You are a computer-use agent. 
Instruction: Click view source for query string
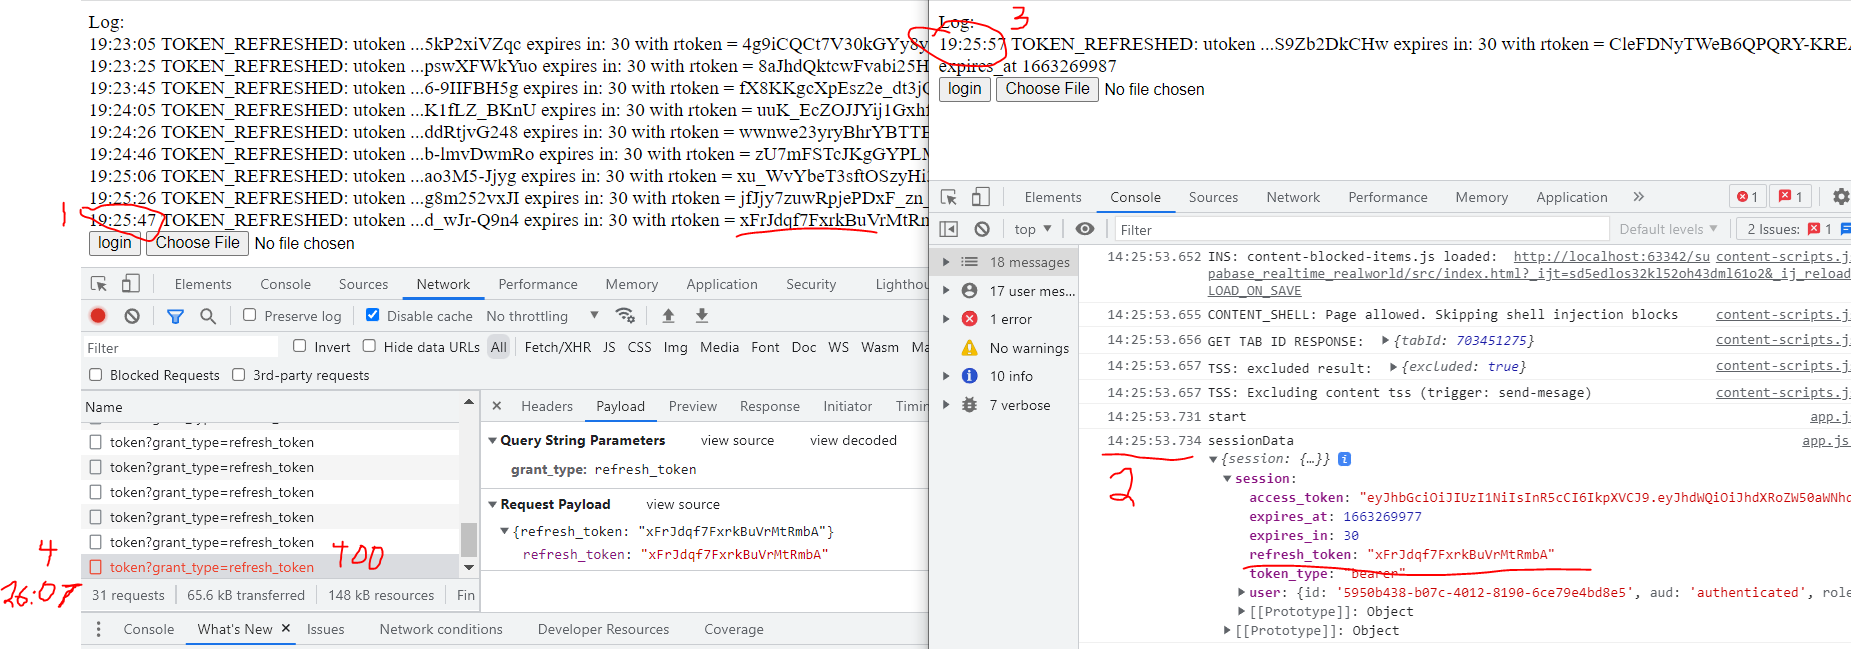(x=738, y=440)
